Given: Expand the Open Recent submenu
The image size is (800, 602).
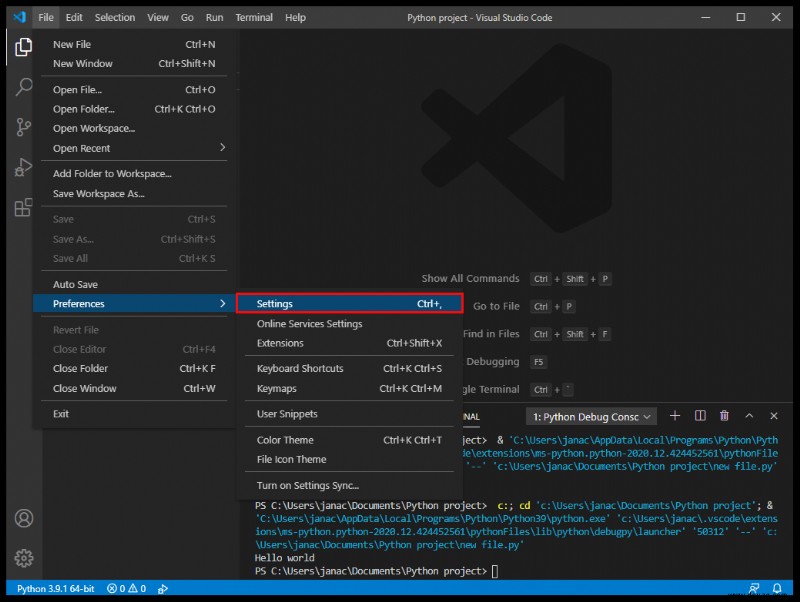Looking at the screenshot, I should click(135, 148).
